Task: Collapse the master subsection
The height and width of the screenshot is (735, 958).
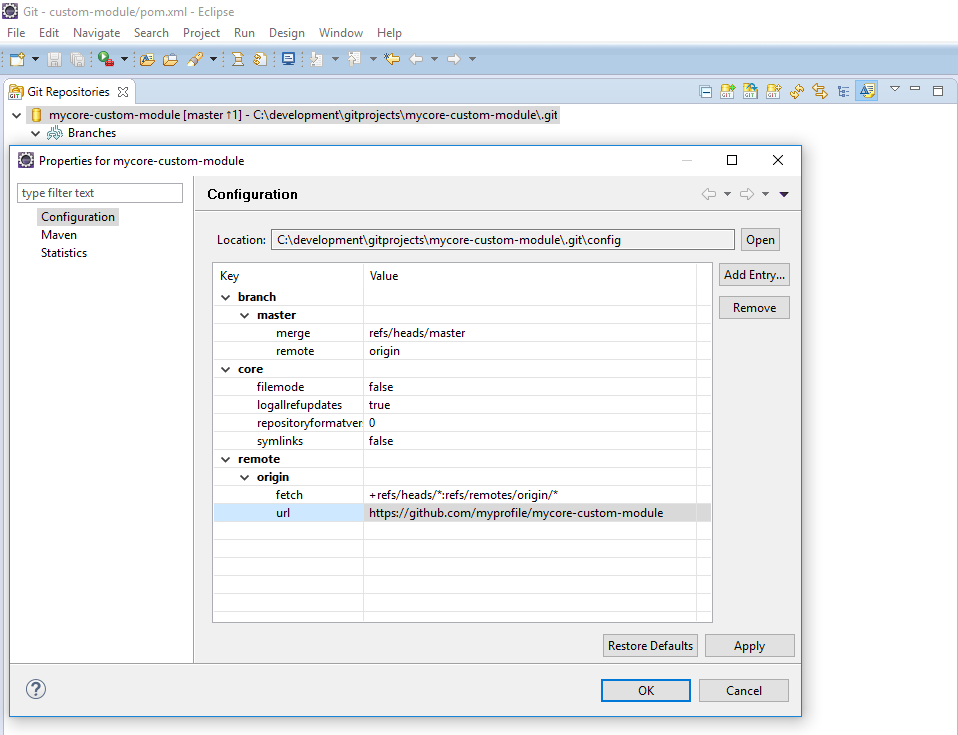Action: pos(244,316)
